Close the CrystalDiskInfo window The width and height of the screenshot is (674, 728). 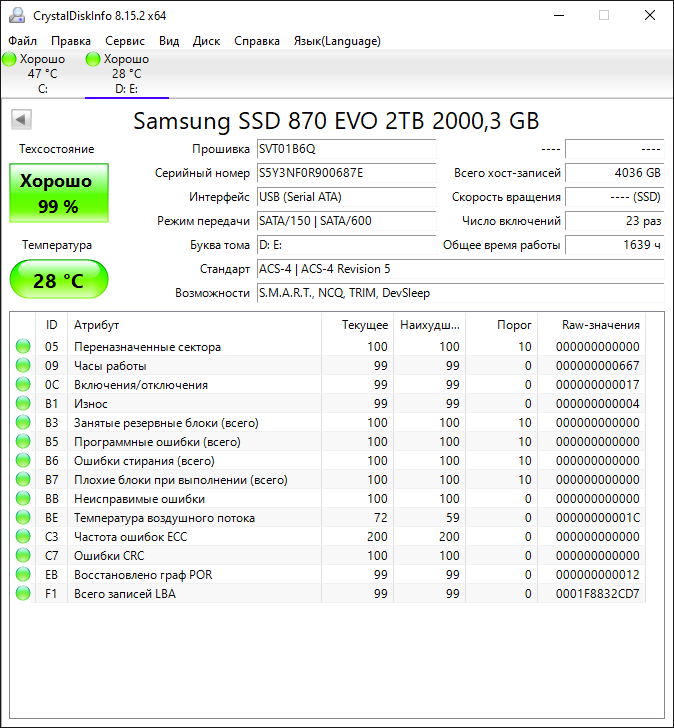click(650, 15)
